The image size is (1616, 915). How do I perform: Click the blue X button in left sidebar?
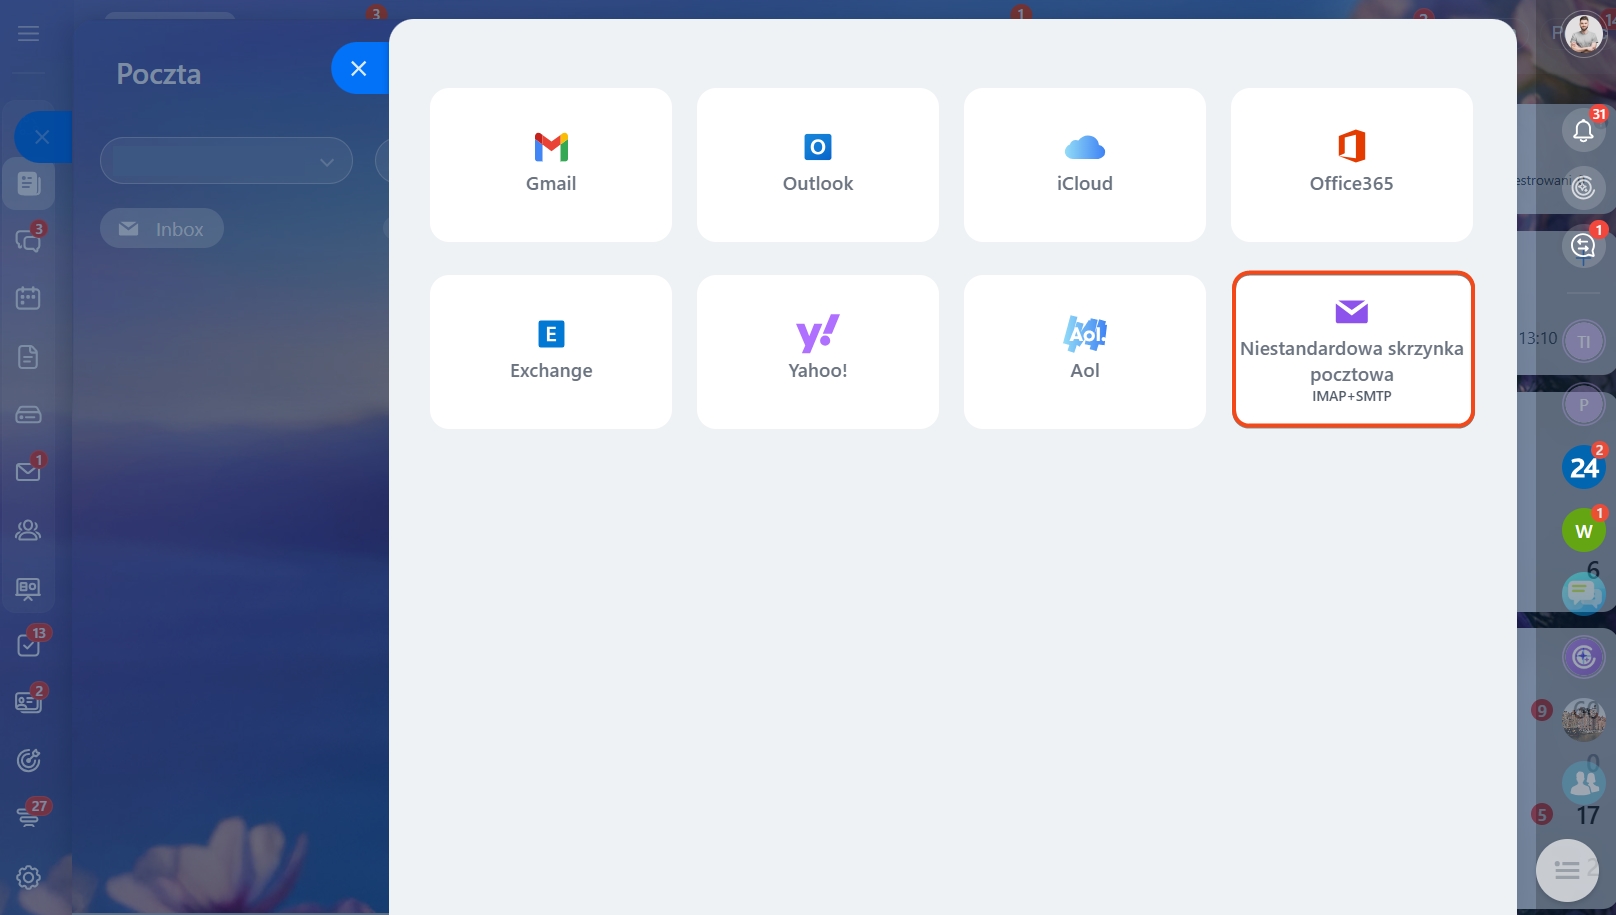pos(42,137)
